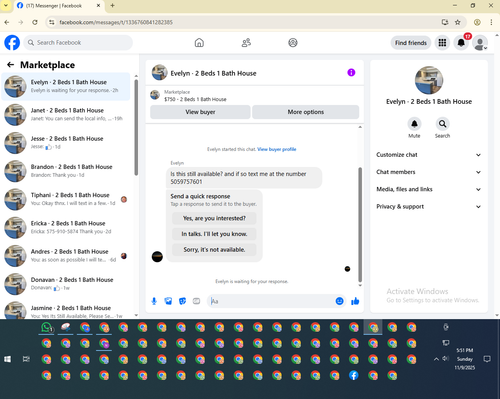Open a new Chrome tab
This screenshot has width=500, height=399.
(x=112, y=6)
